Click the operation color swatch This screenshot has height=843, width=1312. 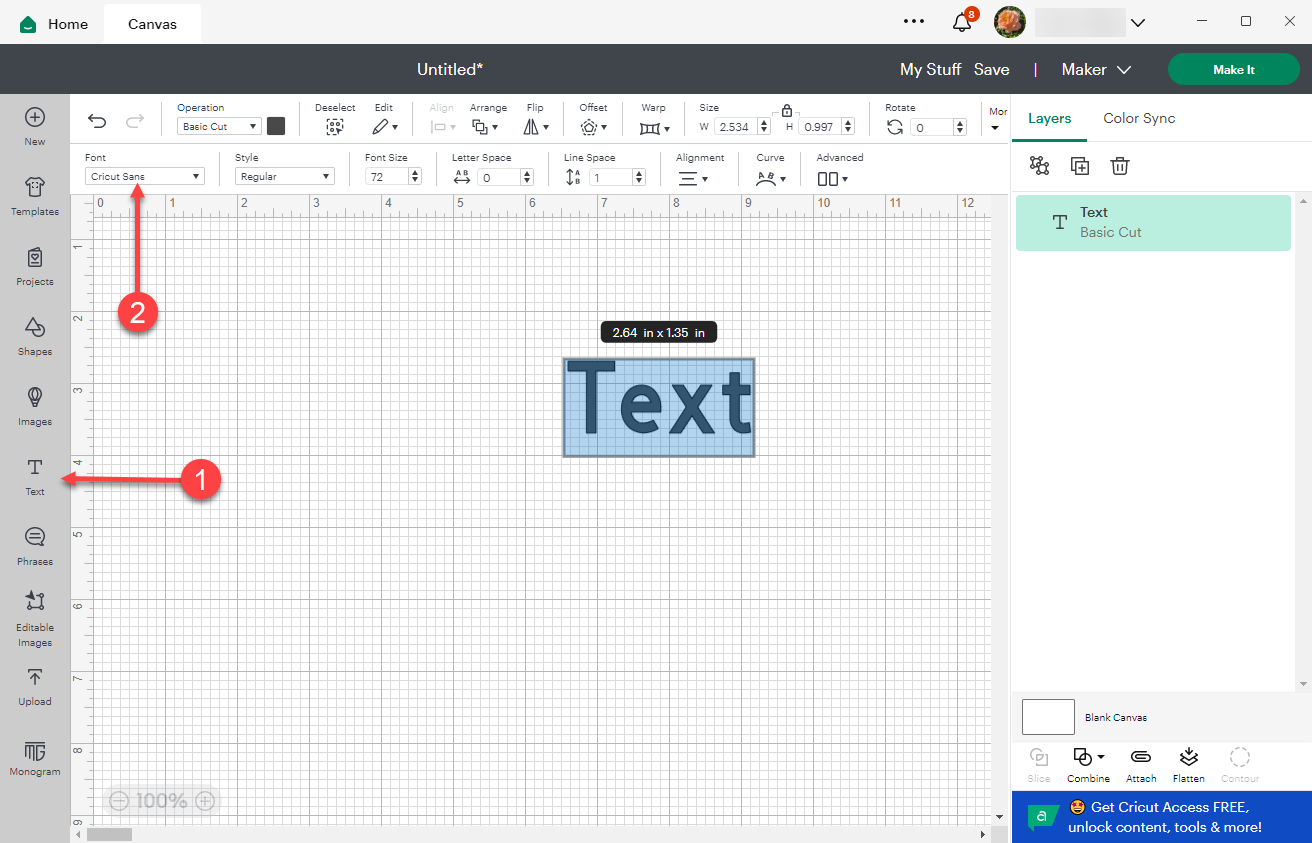point(276,126)
